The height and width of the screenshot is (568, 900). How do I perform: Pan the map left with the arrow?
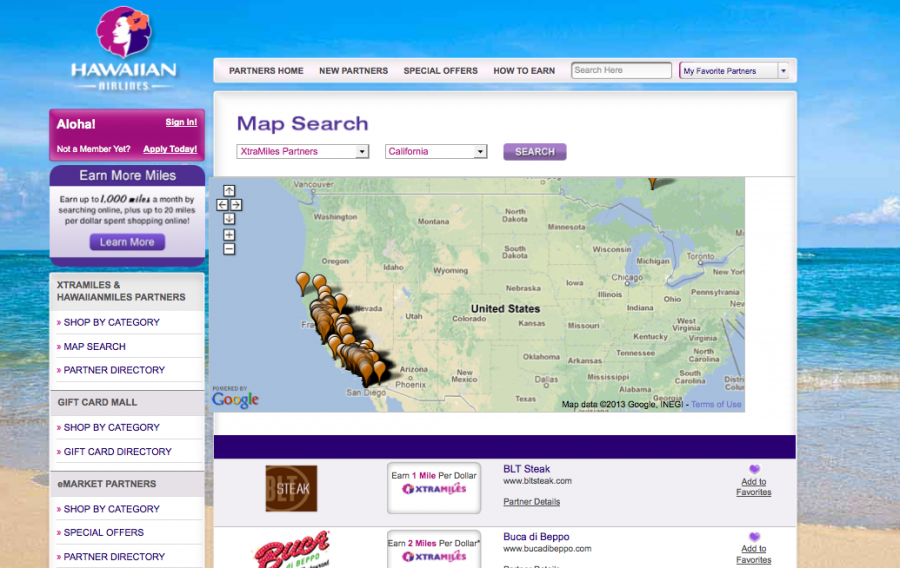tap(222, 205)
